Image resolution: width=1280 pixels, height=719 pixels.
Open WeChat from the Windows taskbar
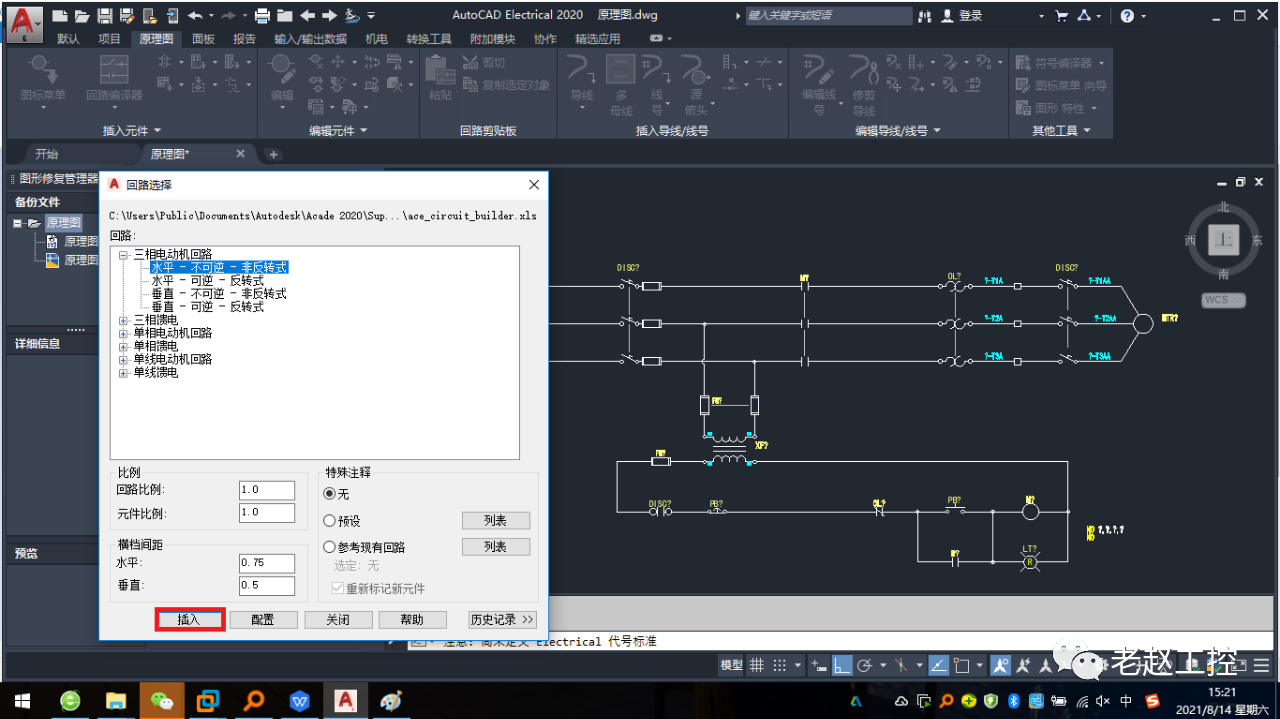coord(162,700)
